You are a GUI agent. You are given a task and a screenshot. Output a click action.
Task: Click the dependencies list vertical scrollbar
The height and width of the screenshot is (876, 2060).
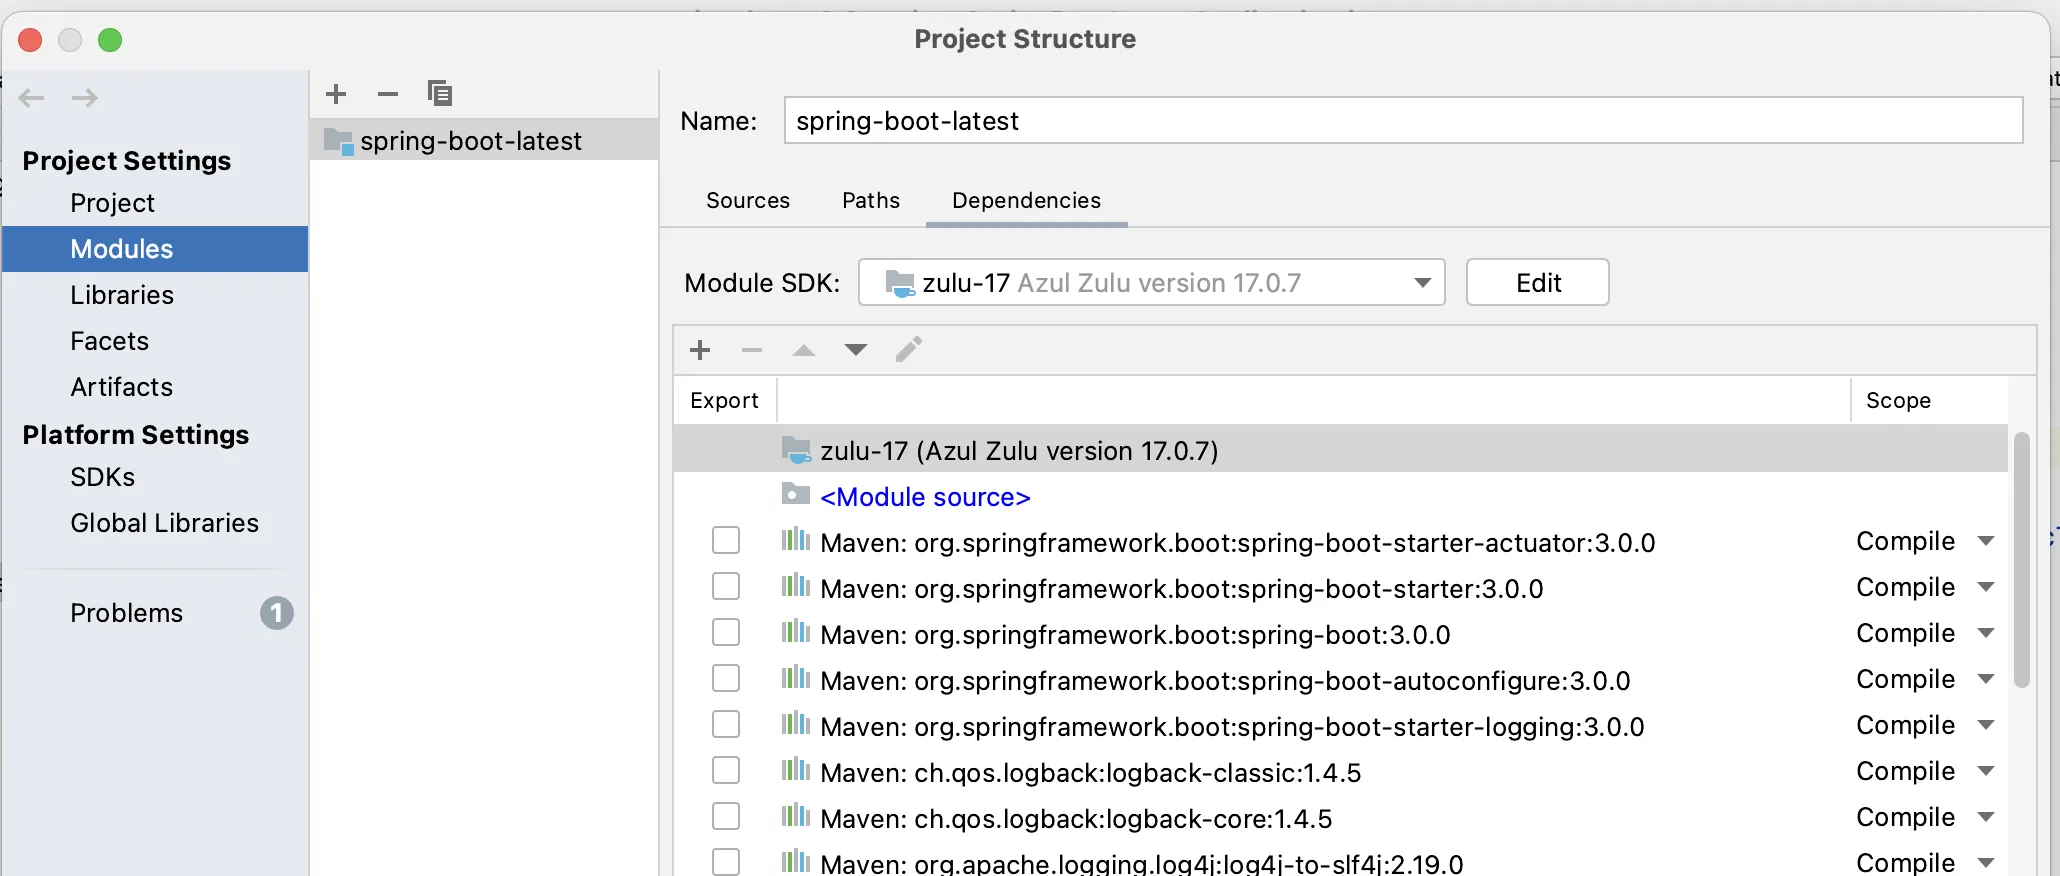[2021, 560]
